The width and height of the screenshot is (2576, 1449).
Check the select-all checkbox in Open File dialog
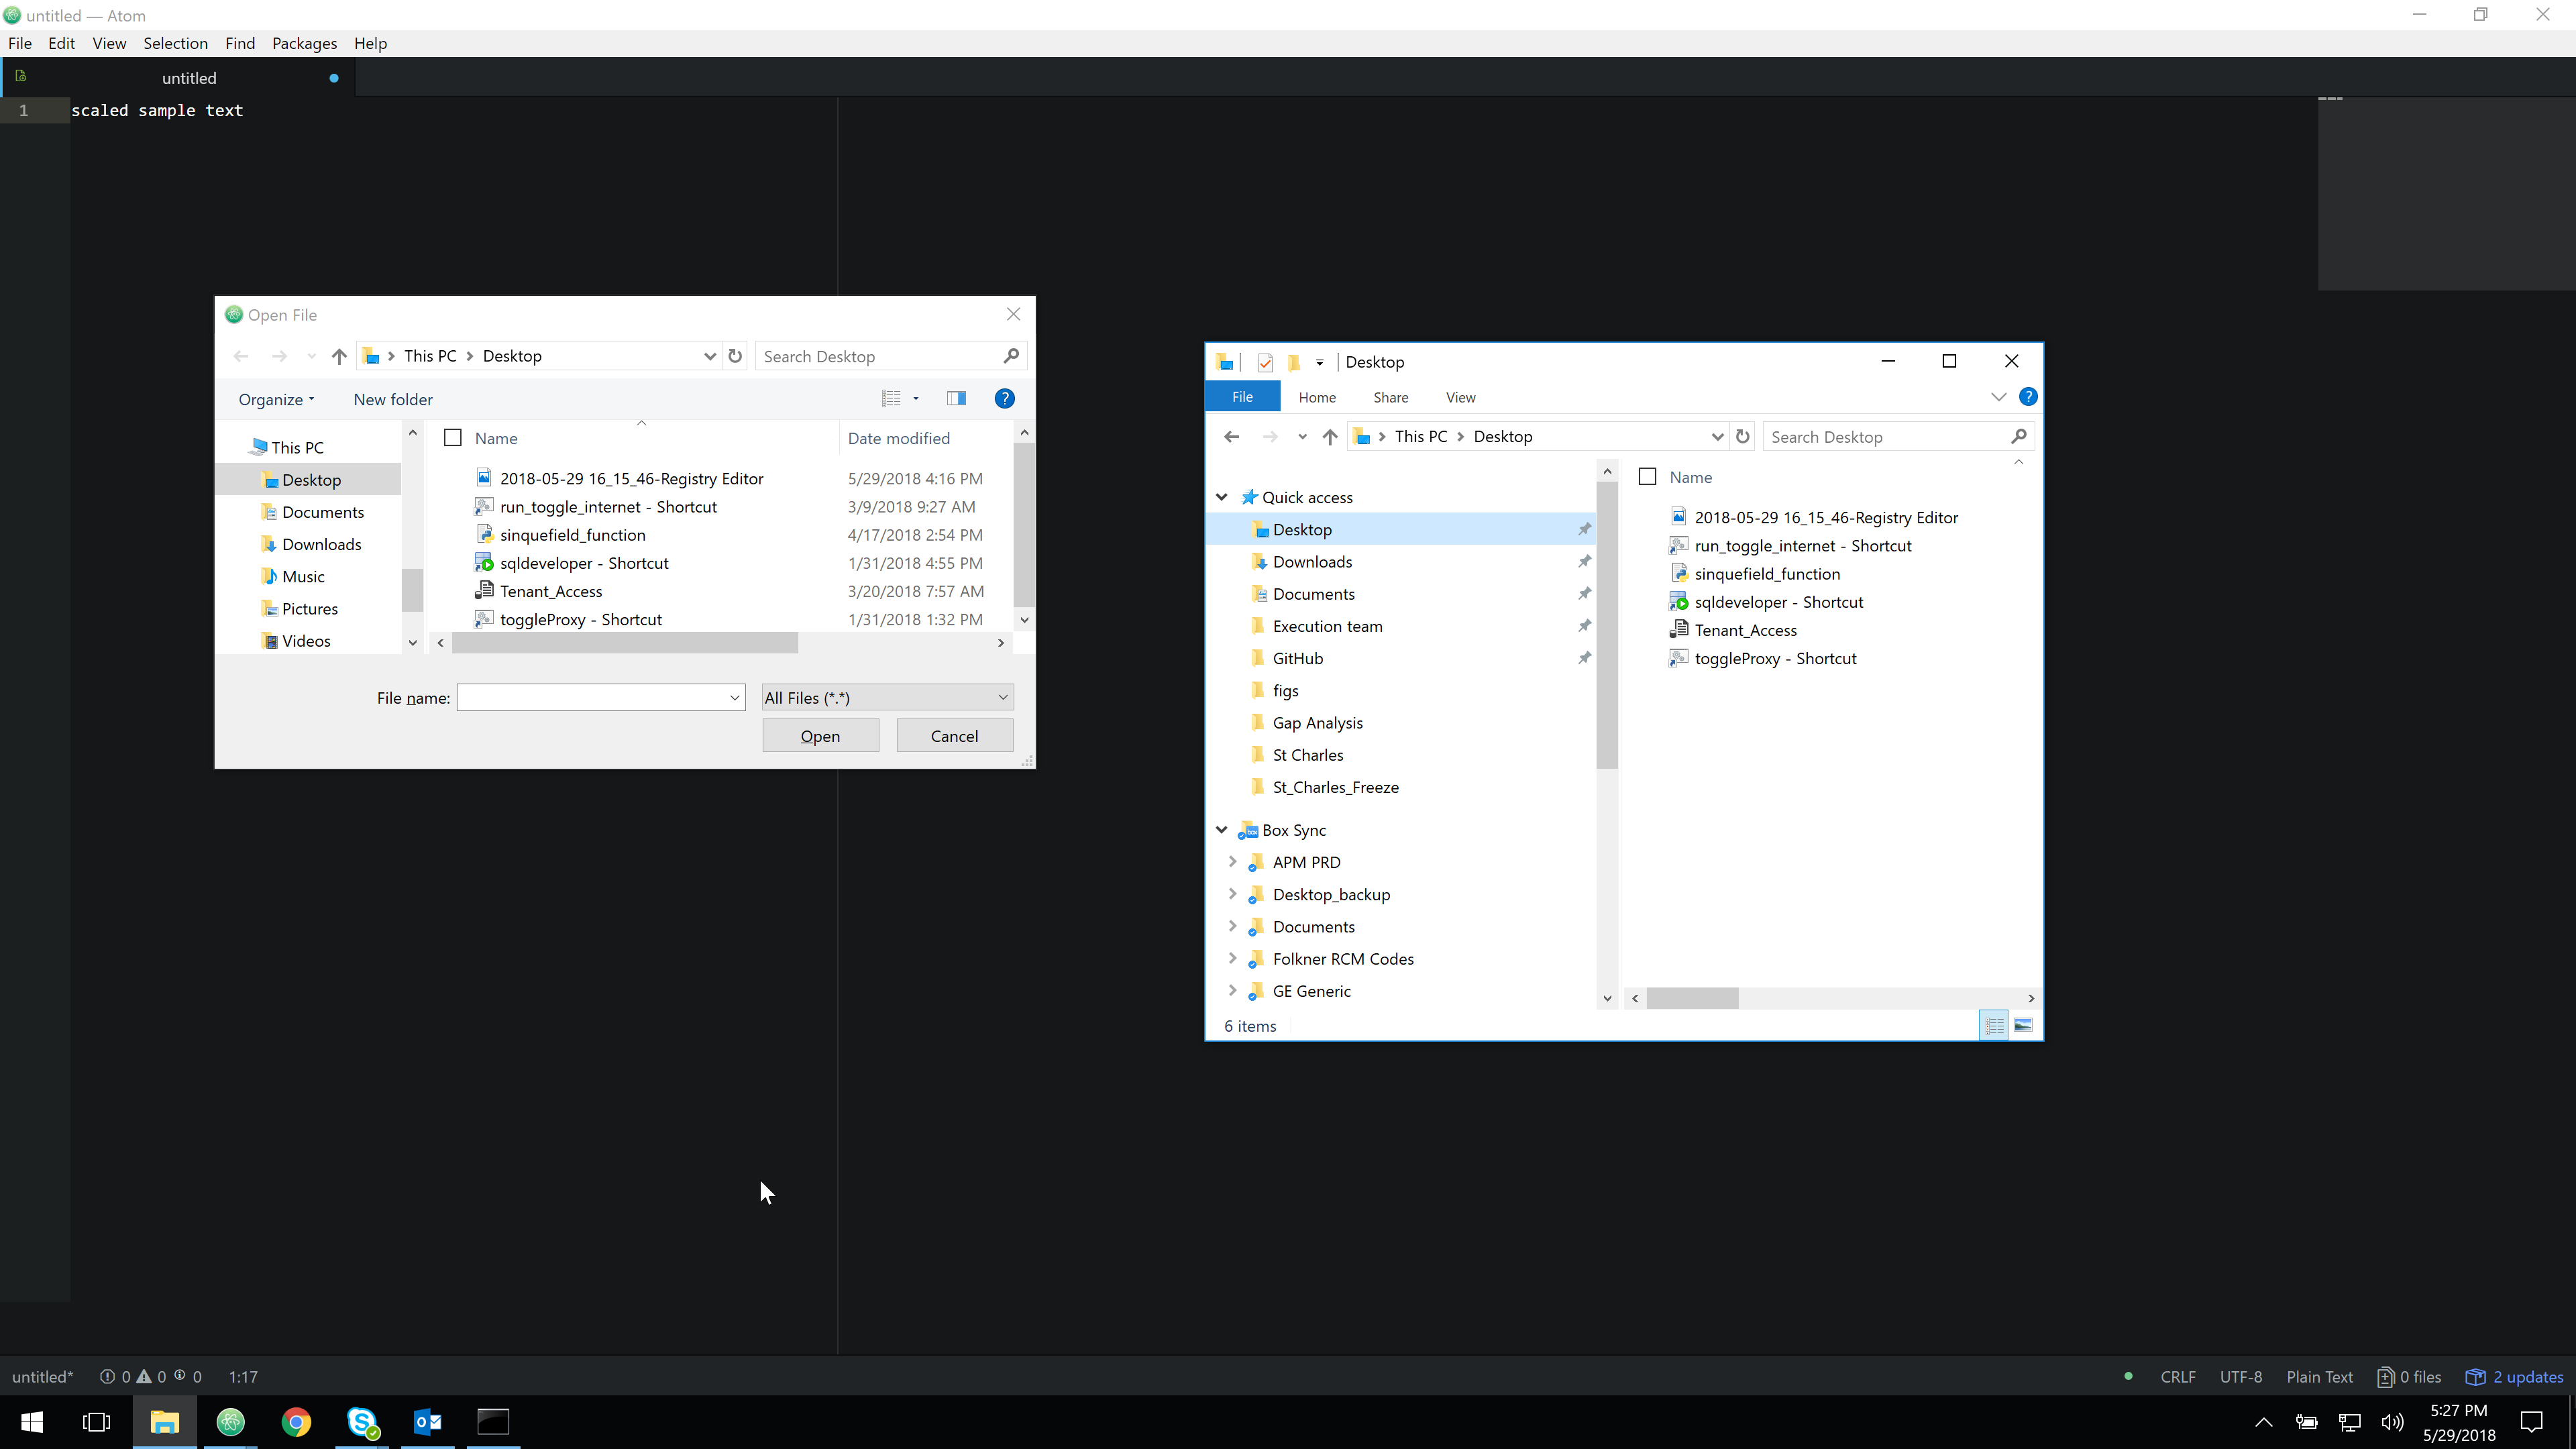tap(453, 438)
